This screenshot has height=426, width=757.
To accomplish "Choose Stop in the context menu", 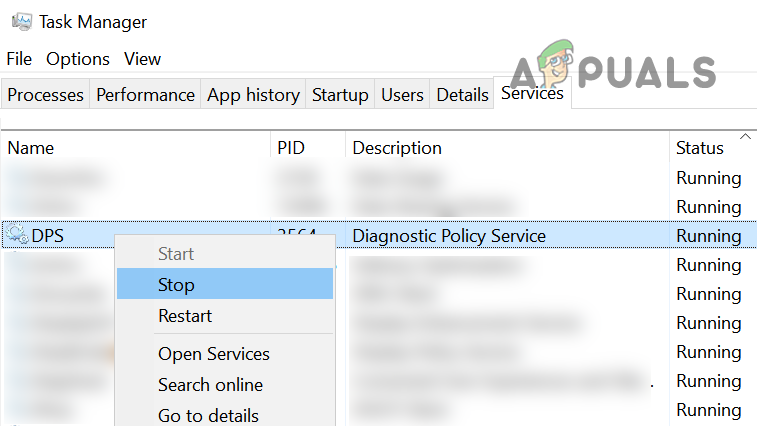I will tap(176, 285).
